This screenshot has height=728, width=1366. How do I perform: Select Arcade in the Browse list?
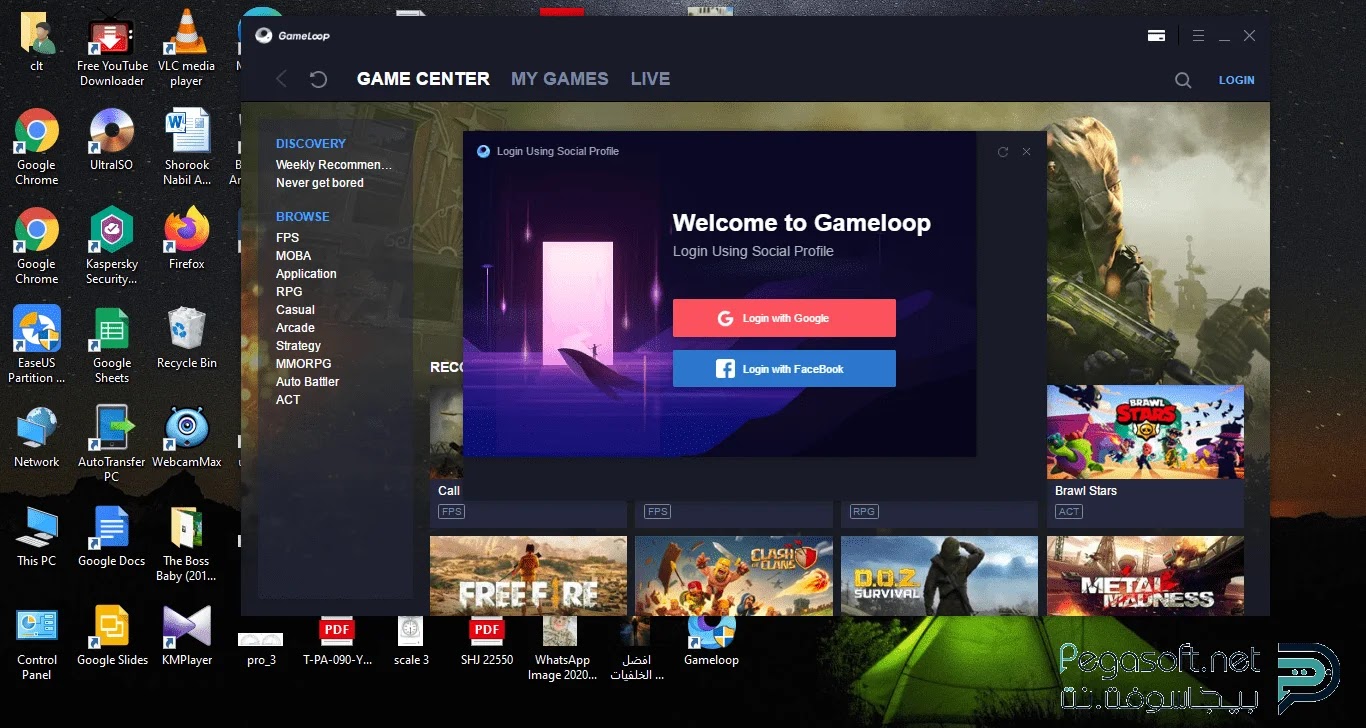pyautogui.click(x=295, y=328)
